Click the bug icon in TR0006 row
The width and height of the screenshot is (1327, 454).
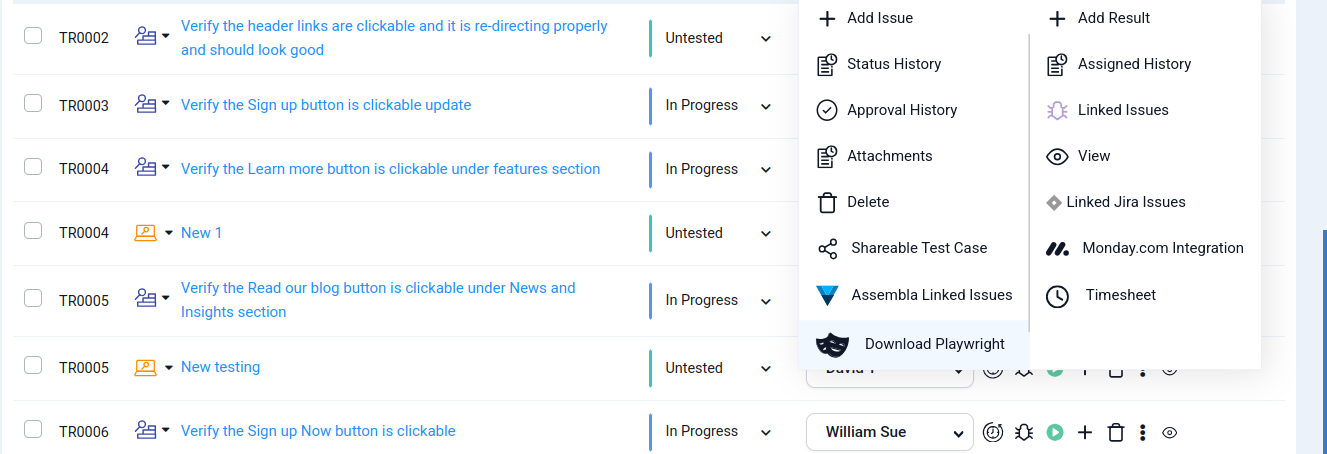click(1023, 432)
